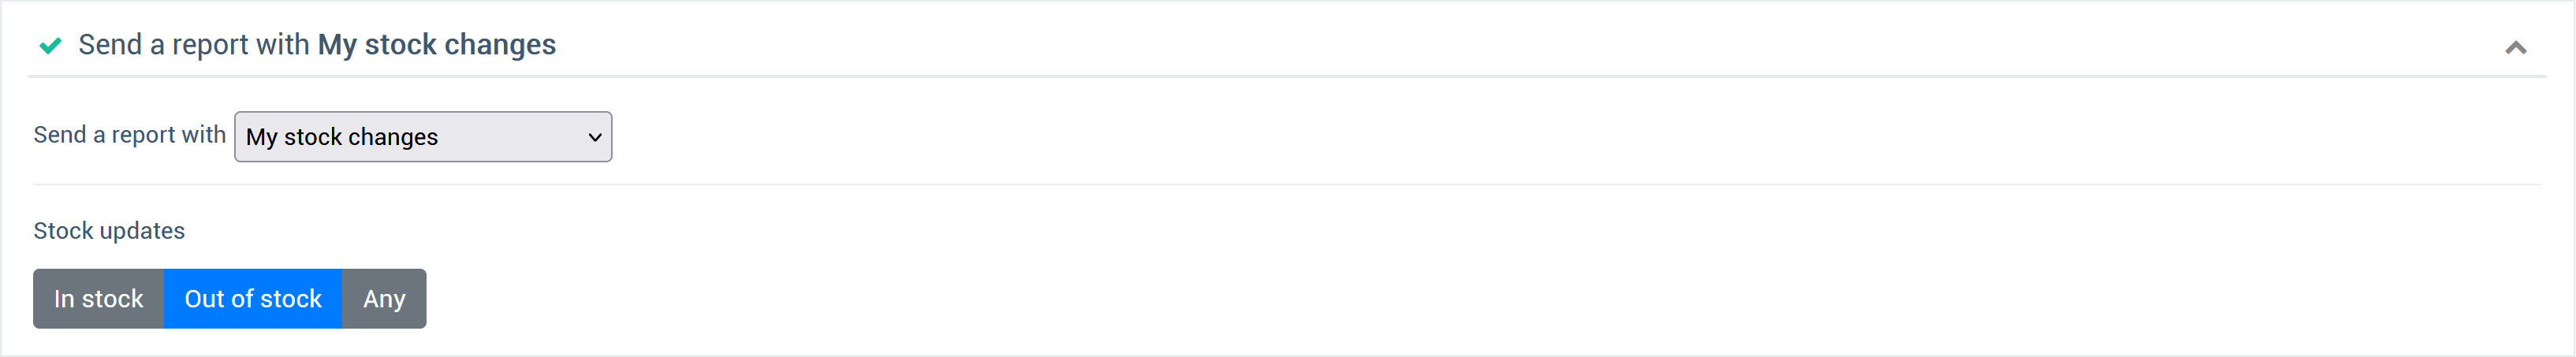This screenshot has width=2576, height=357.
Task: Deselect the highlighted Out of stock filter
Action: [x=253, y=298]
